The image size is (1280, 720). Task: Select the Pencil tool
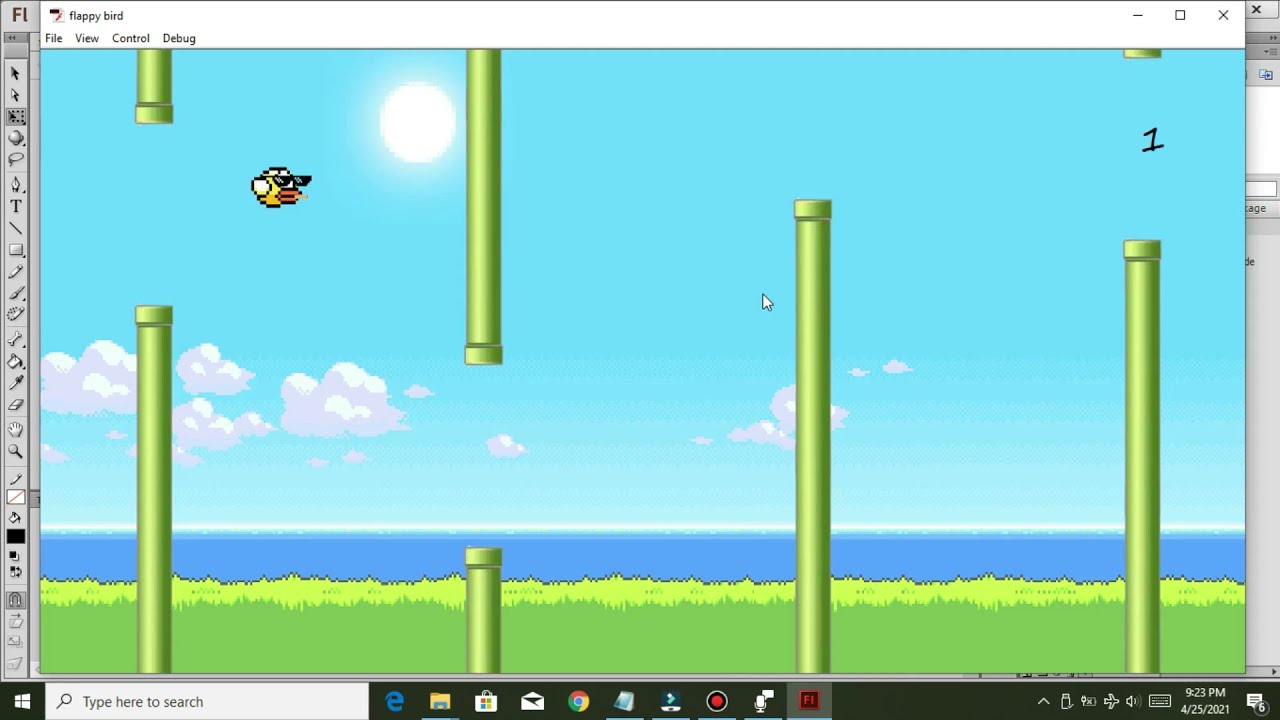point(15,272)
